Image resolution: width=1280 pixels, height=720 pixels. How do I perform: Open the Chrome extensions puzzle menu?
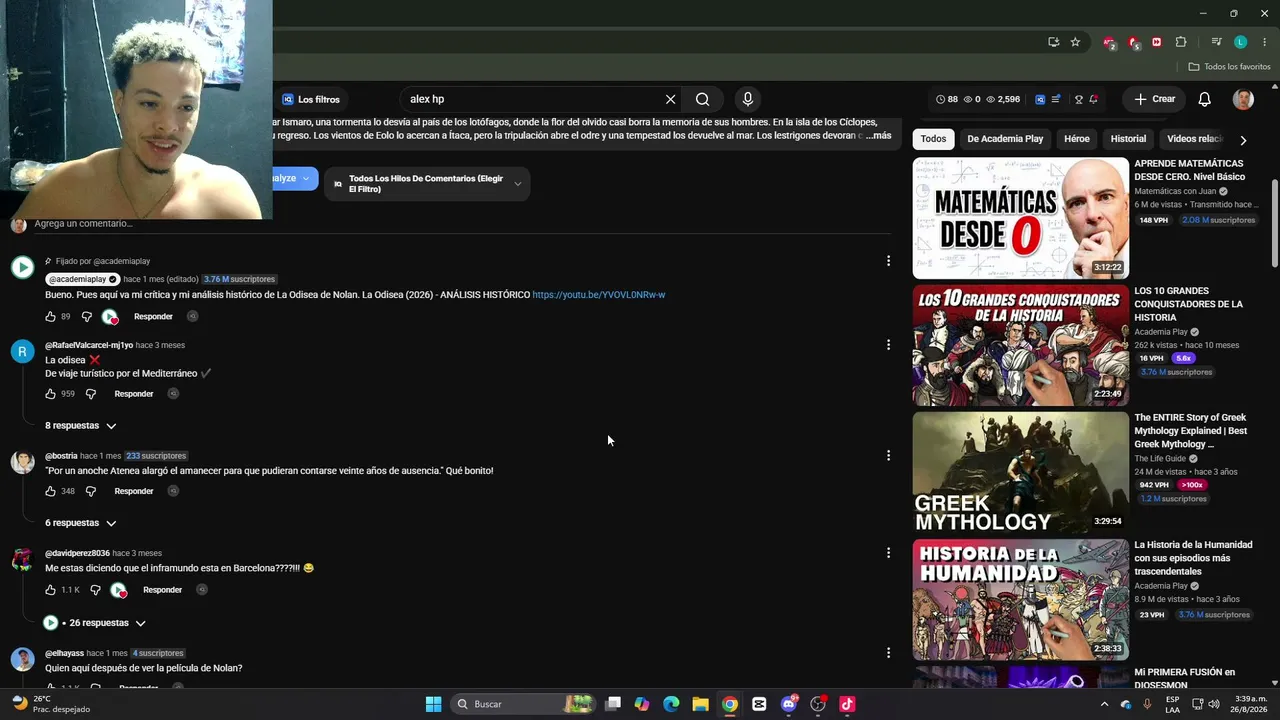point(1181,42)
